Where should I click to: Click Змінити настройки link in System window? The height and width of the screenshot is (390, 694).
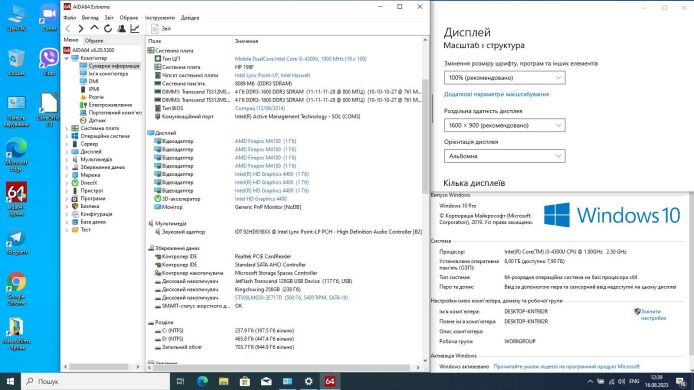pyautogui.click(x=653, y=315)
